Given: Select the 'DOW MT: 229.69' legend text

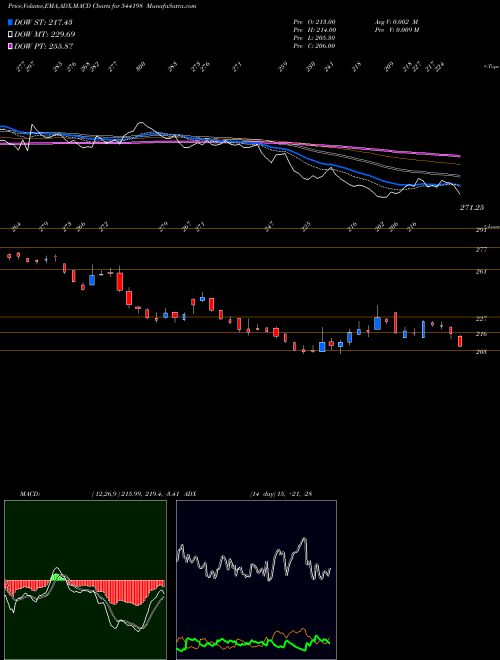Looking at the screenshot, I should tap(45, 34).
